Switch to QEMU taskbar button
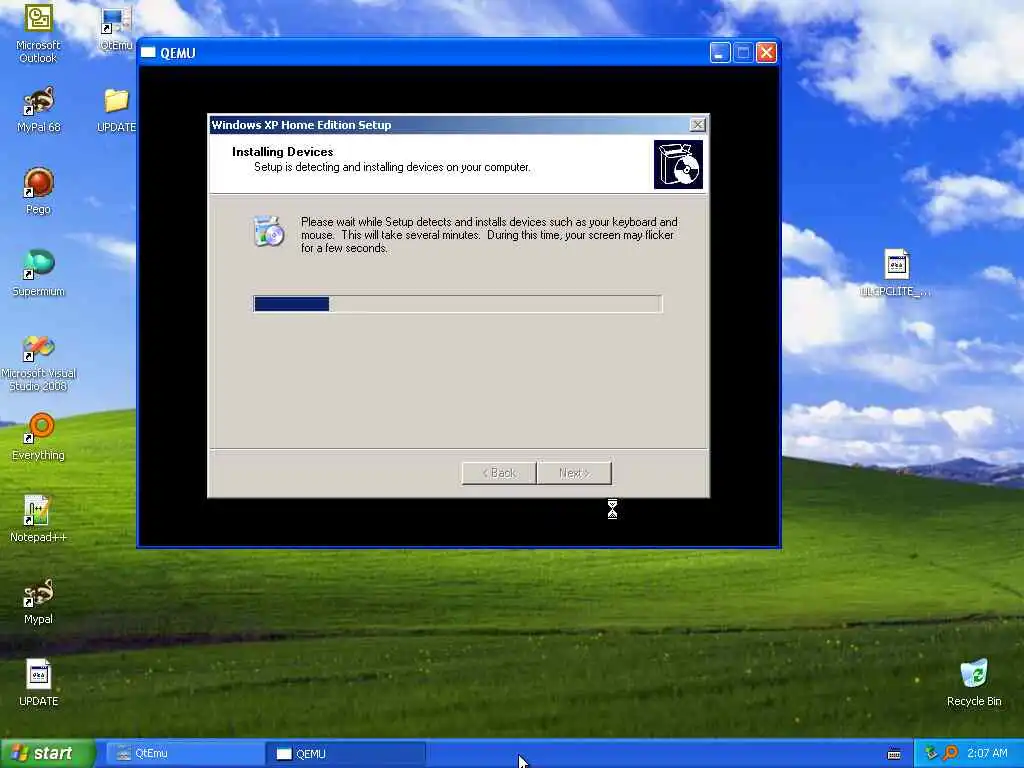The height and width of the screenshot is (768, 1024). (345, 754)
